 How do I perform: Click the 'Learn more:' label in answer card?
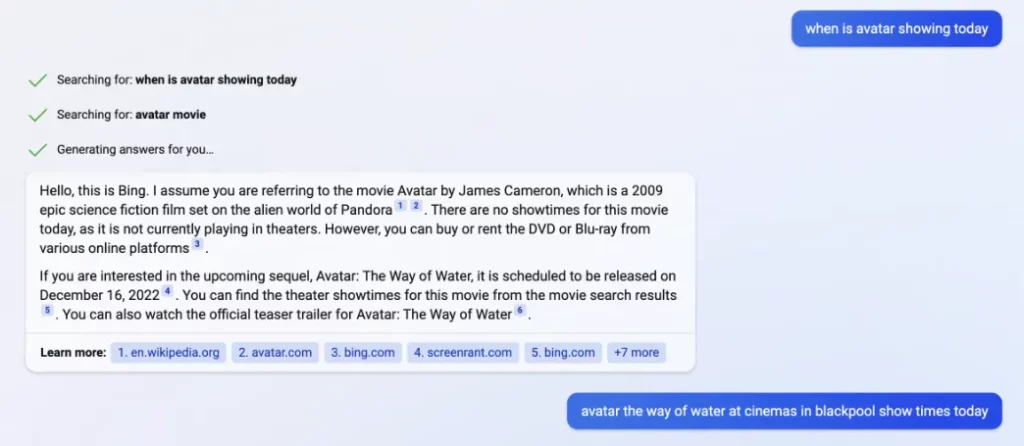point(73,353)
